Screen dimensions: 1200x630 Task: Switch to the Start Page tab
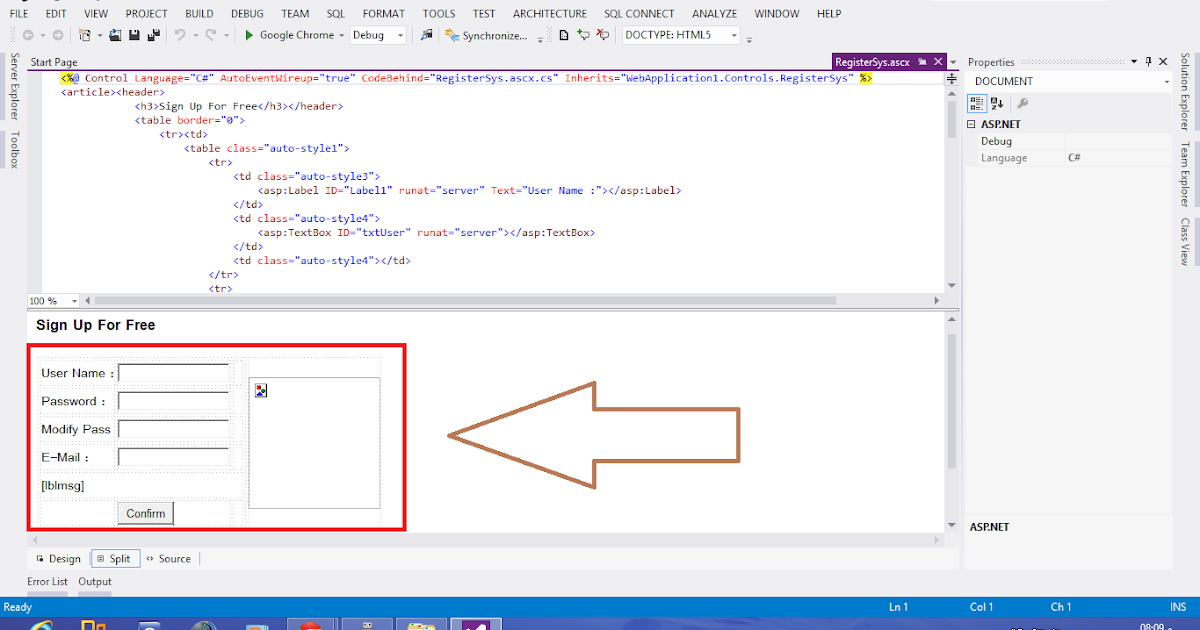(52, 61)
